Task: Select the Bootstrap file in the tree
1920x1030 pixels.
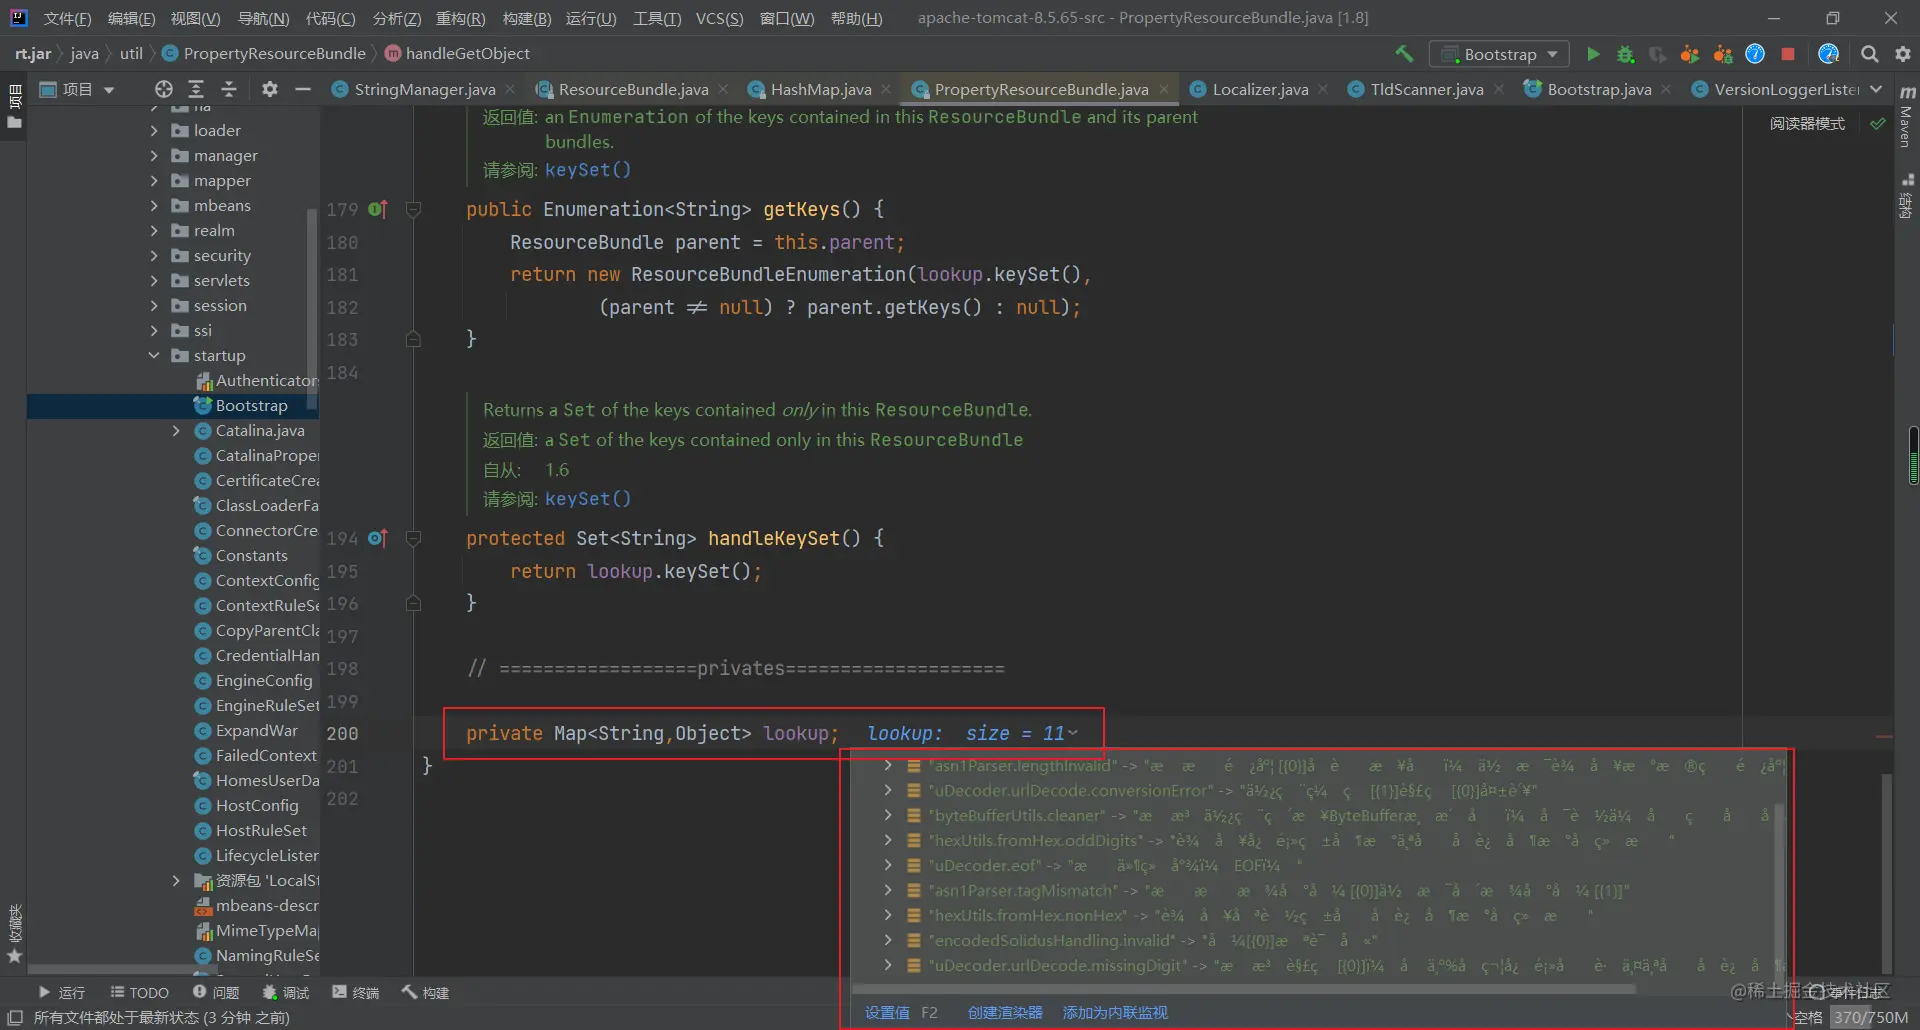Action: (x=251, y=405)
